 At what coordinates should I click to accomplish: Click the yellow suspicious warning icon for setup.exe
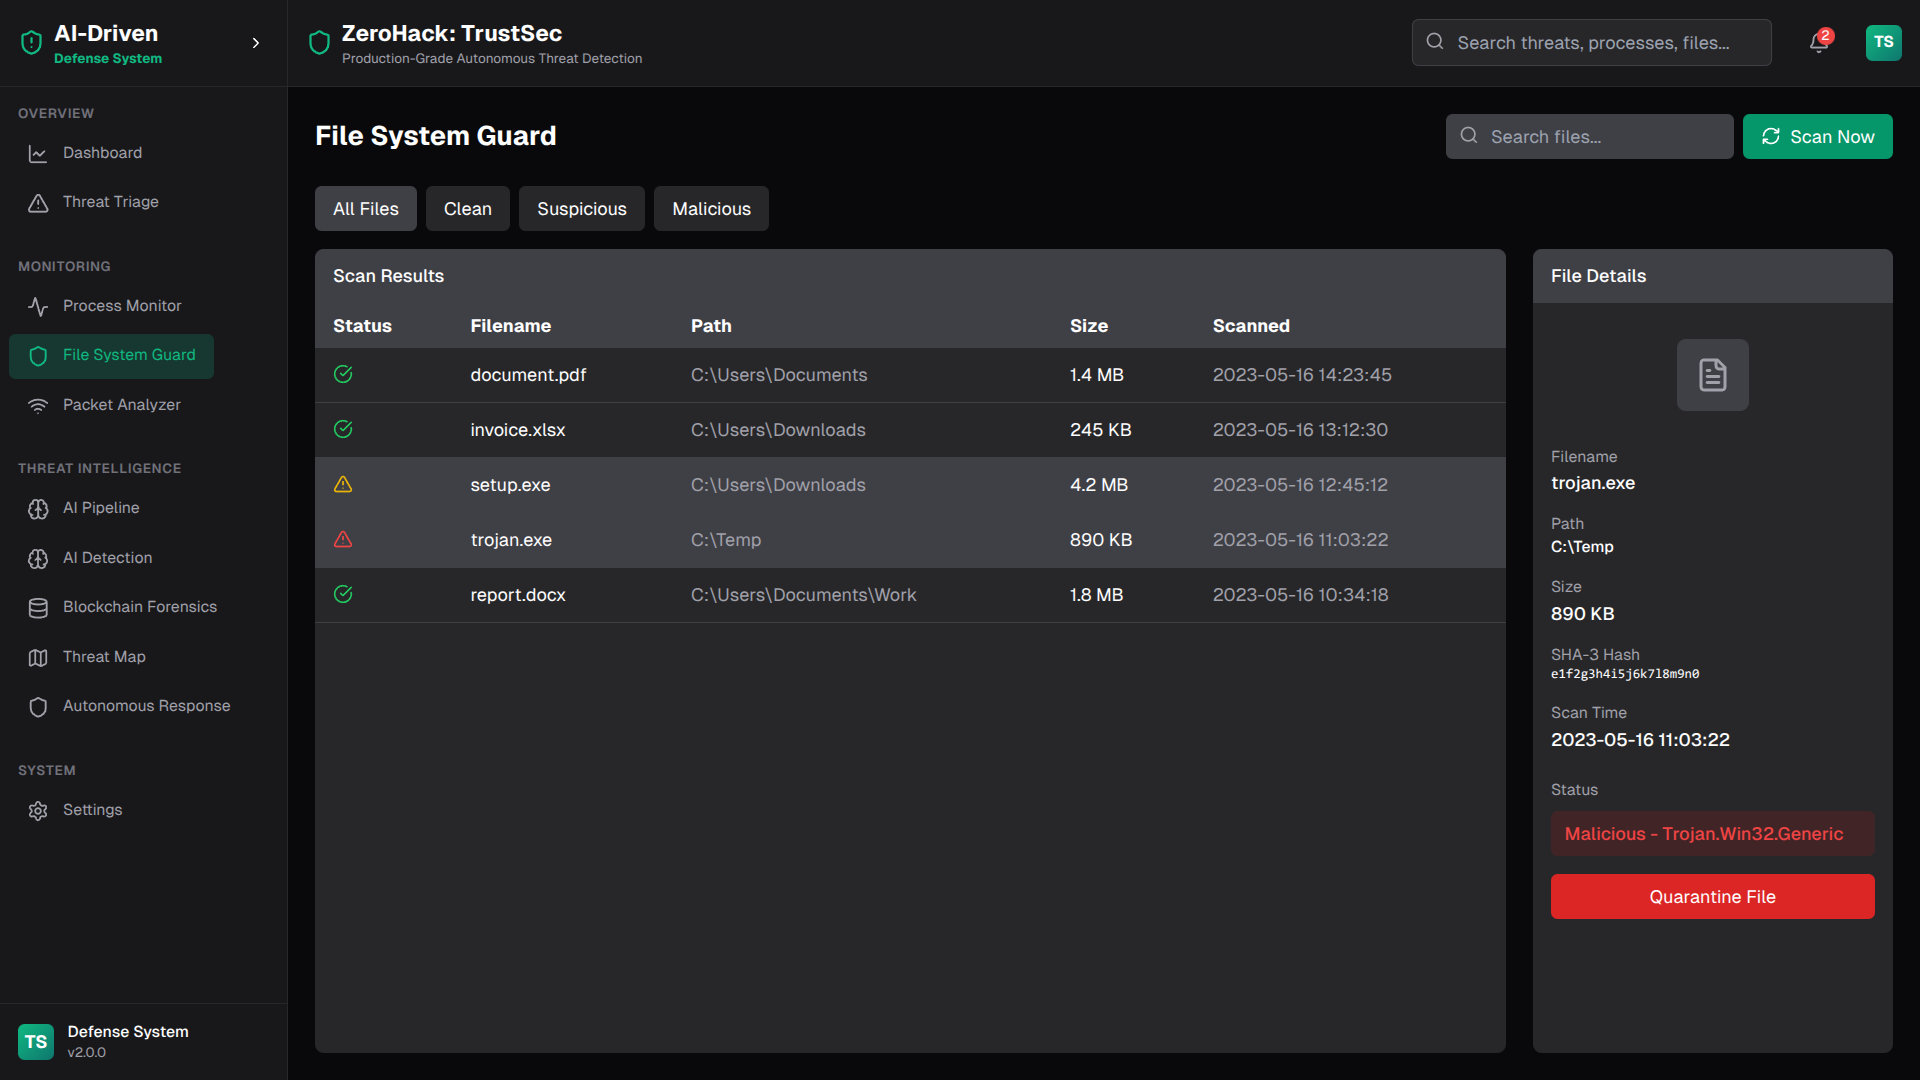(x=343, y=485)
